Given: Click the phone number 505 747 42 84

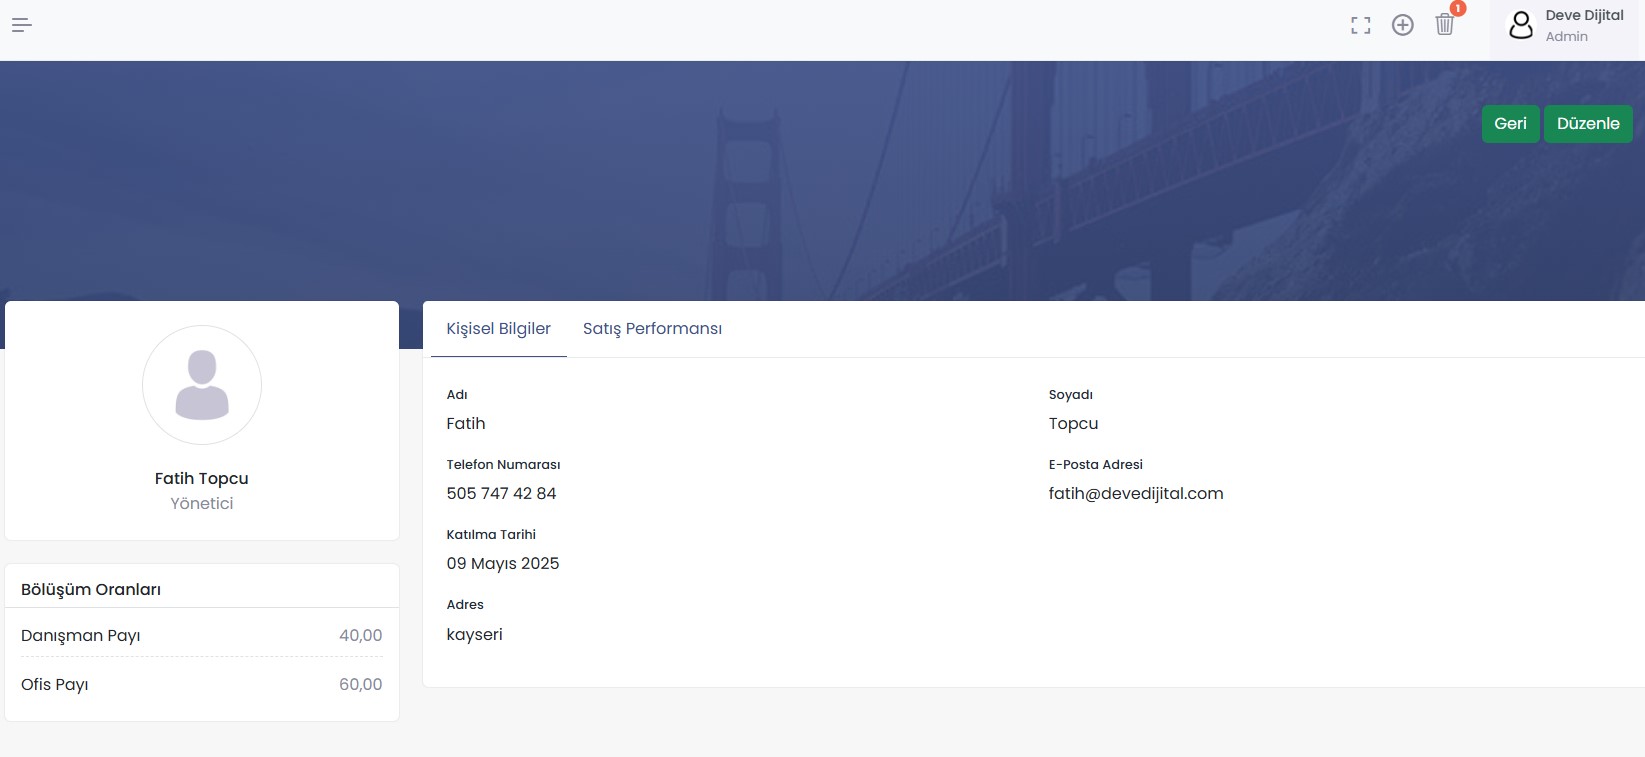Looking at the screenshot, I should point(501,494).
